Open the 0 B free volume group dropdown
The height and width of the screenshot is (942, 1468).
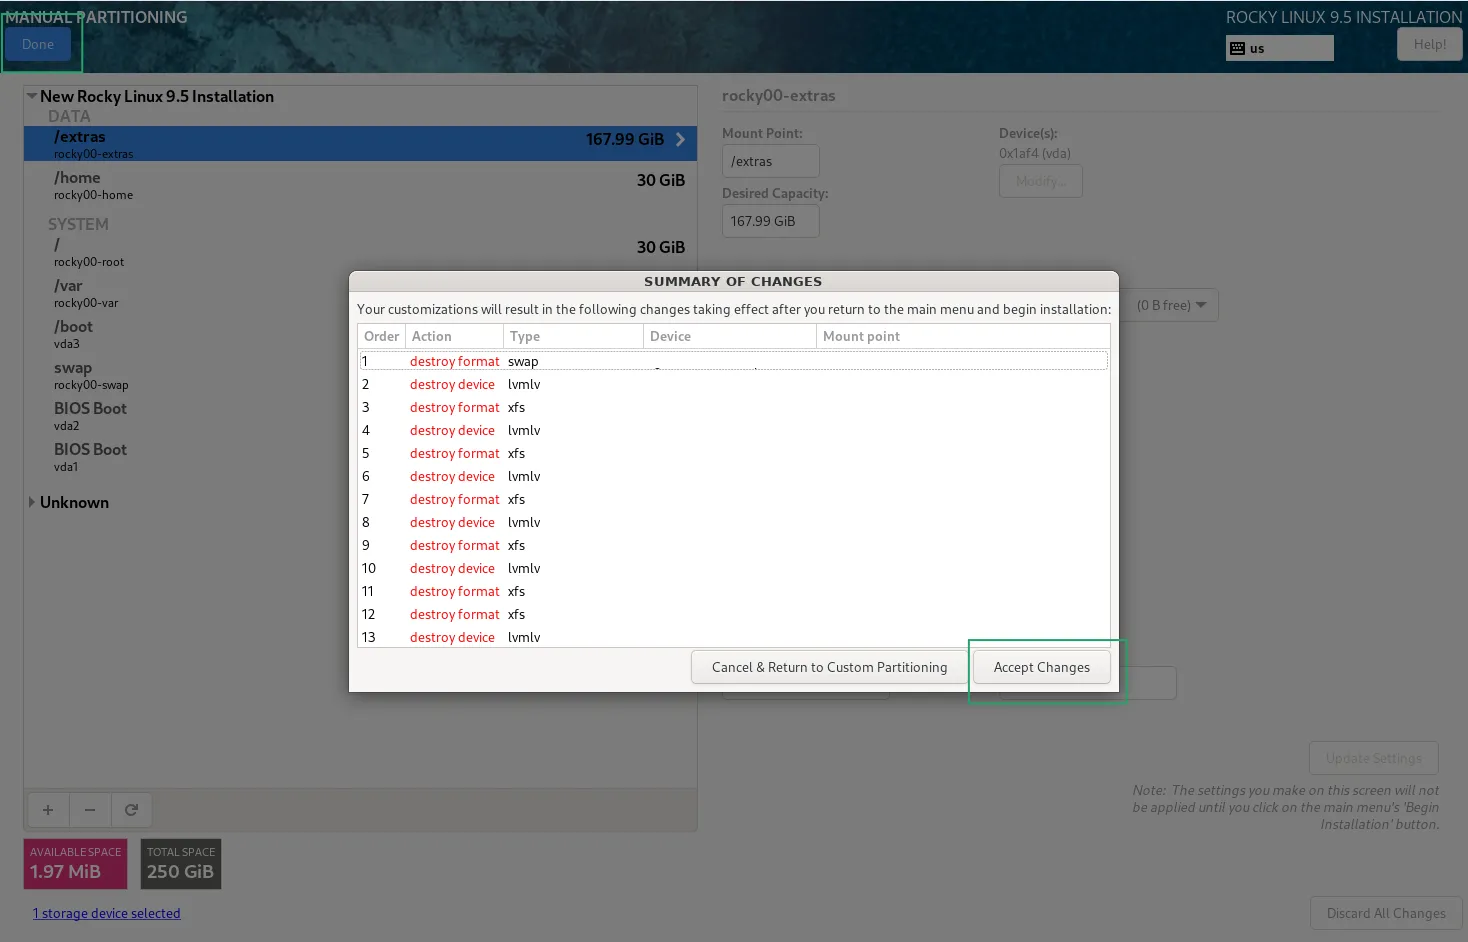[x=1172, y=305]
